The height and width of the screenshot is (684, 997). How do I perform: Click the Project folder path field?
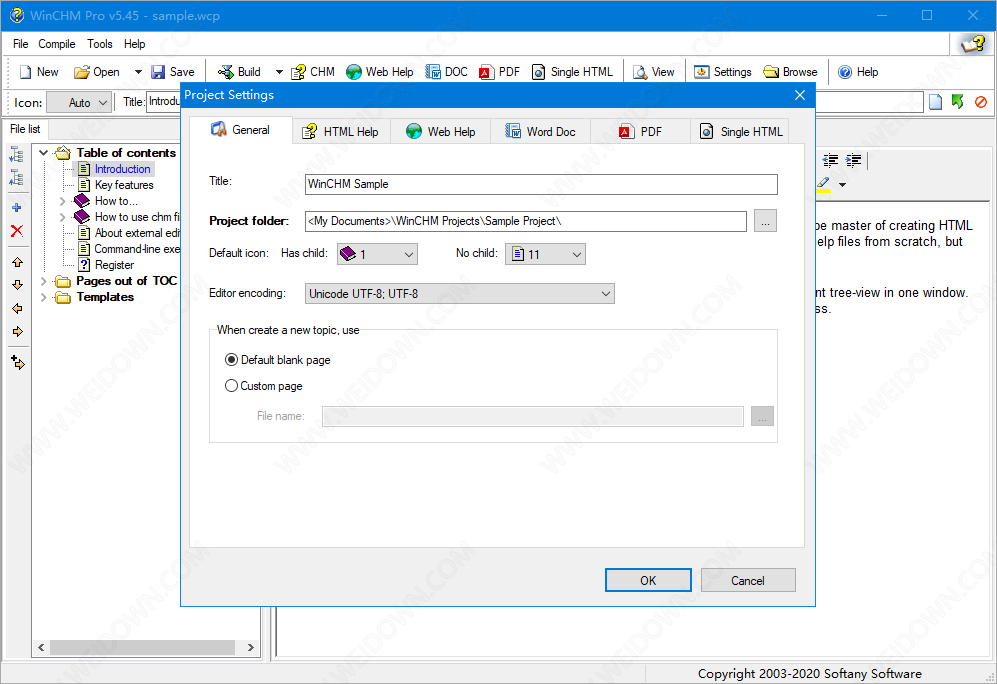pos(525,221)
